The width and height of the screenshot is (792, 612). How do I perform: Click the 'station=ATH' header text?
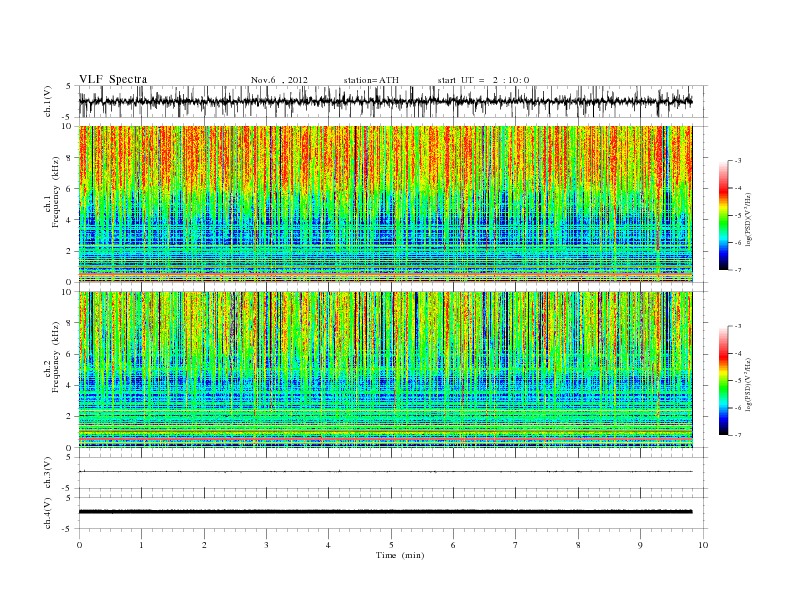371,80
